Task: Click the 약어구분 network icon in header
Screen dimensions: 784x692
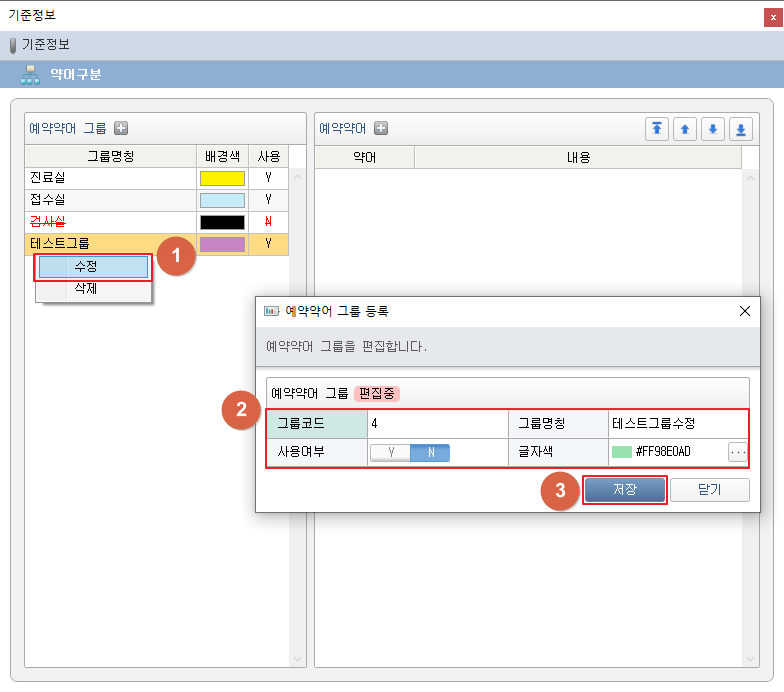Action: coord(30,75)
